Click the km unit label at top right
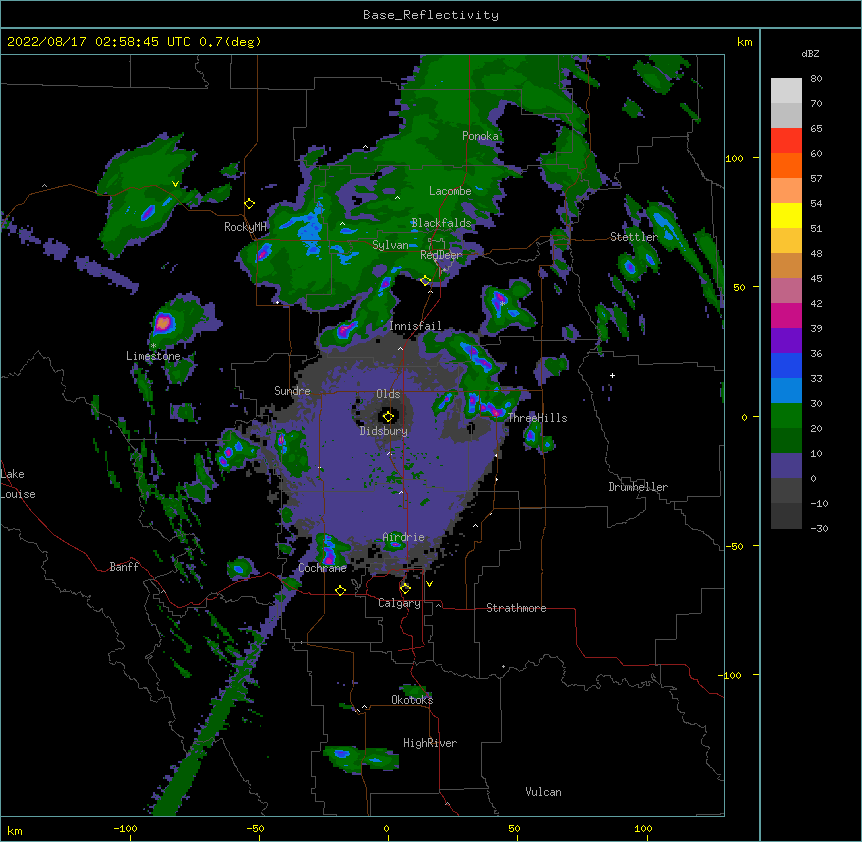862x842 pixels. [x=745, y=42]
